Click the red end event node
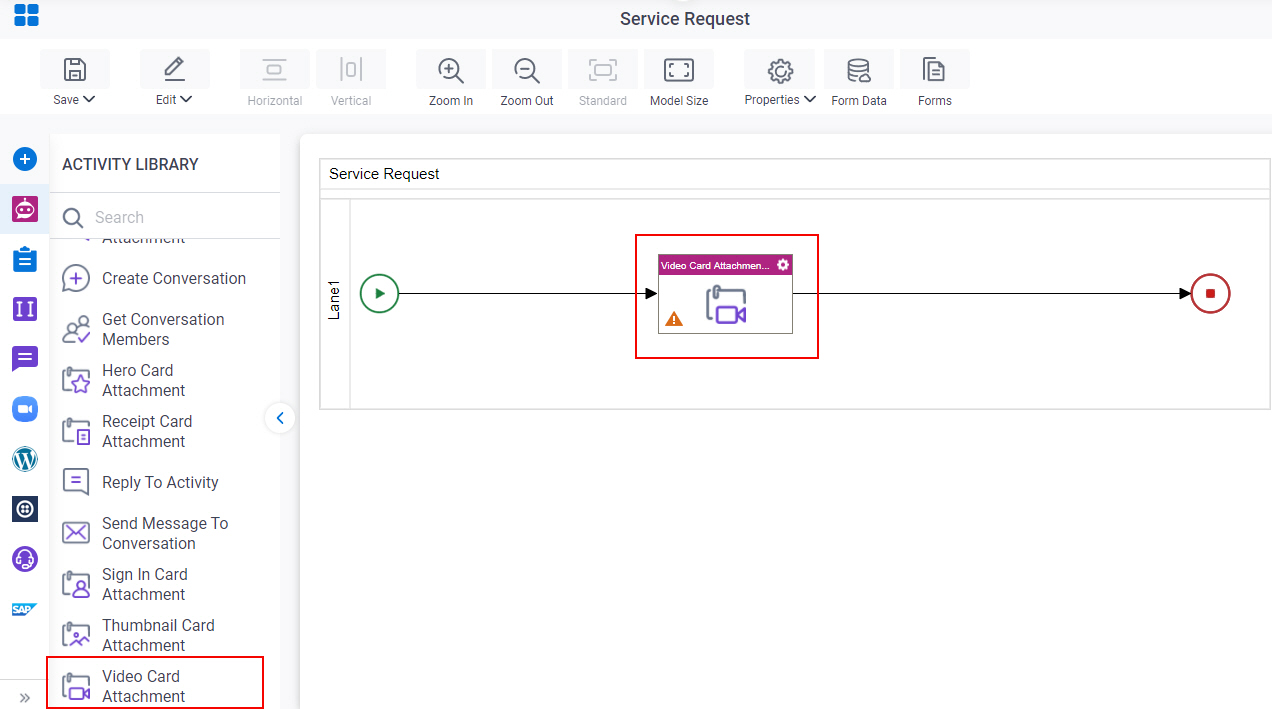This screenshot has width=1272, height=709. 1210,294
